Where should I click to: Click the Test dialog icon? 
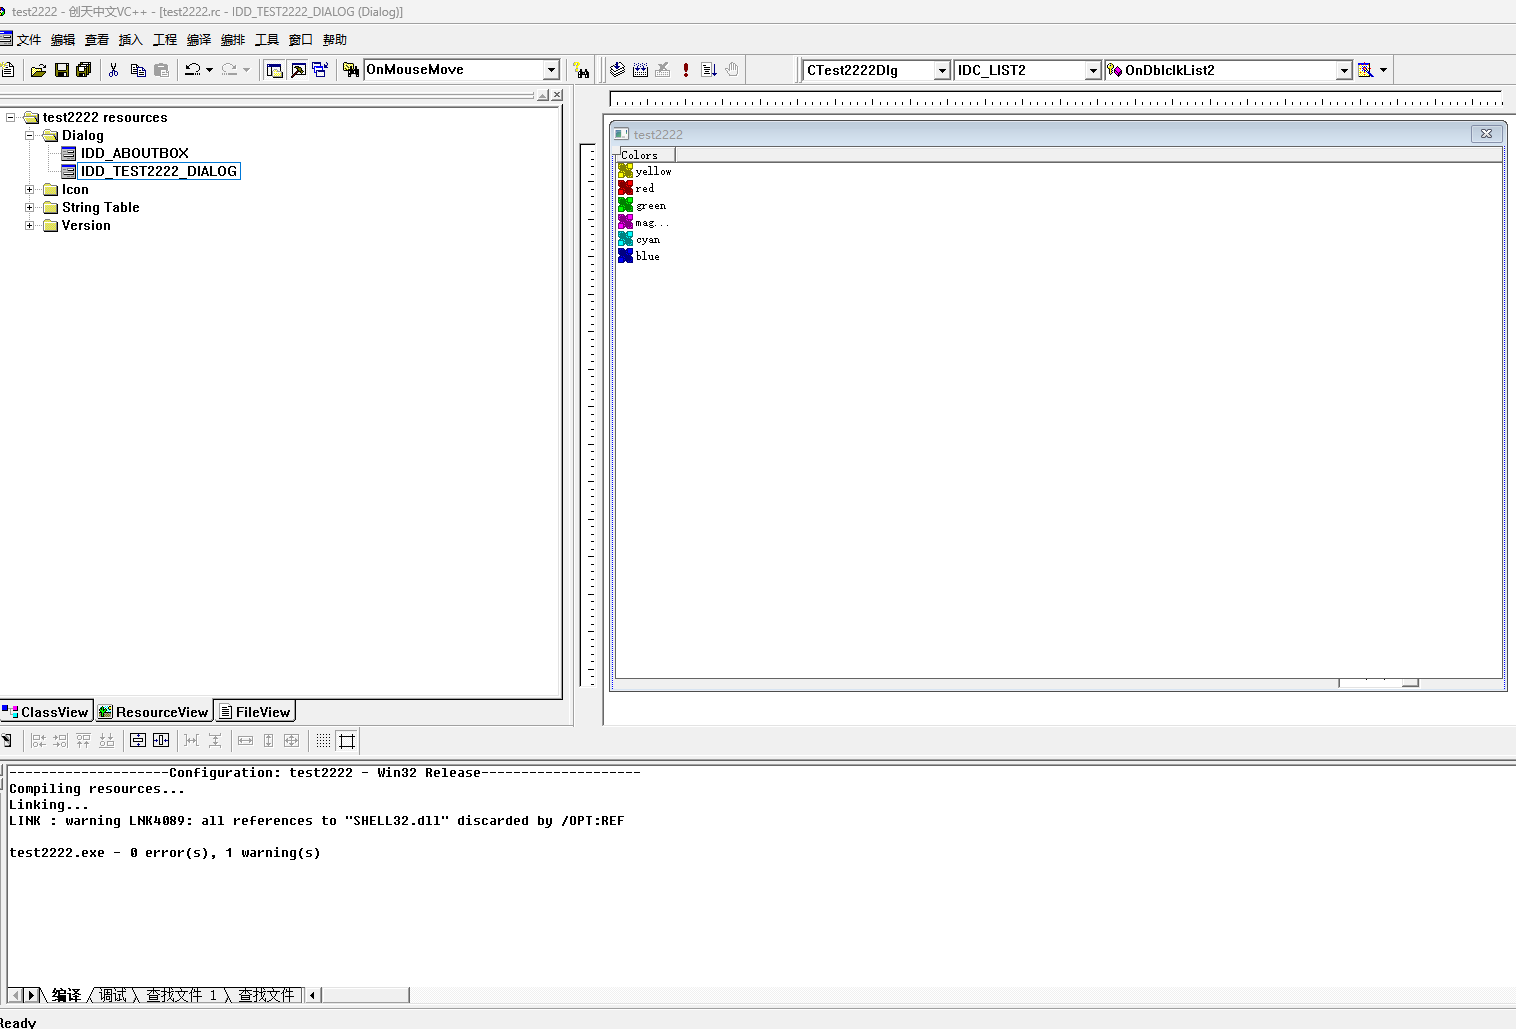[x=6, y=741]
